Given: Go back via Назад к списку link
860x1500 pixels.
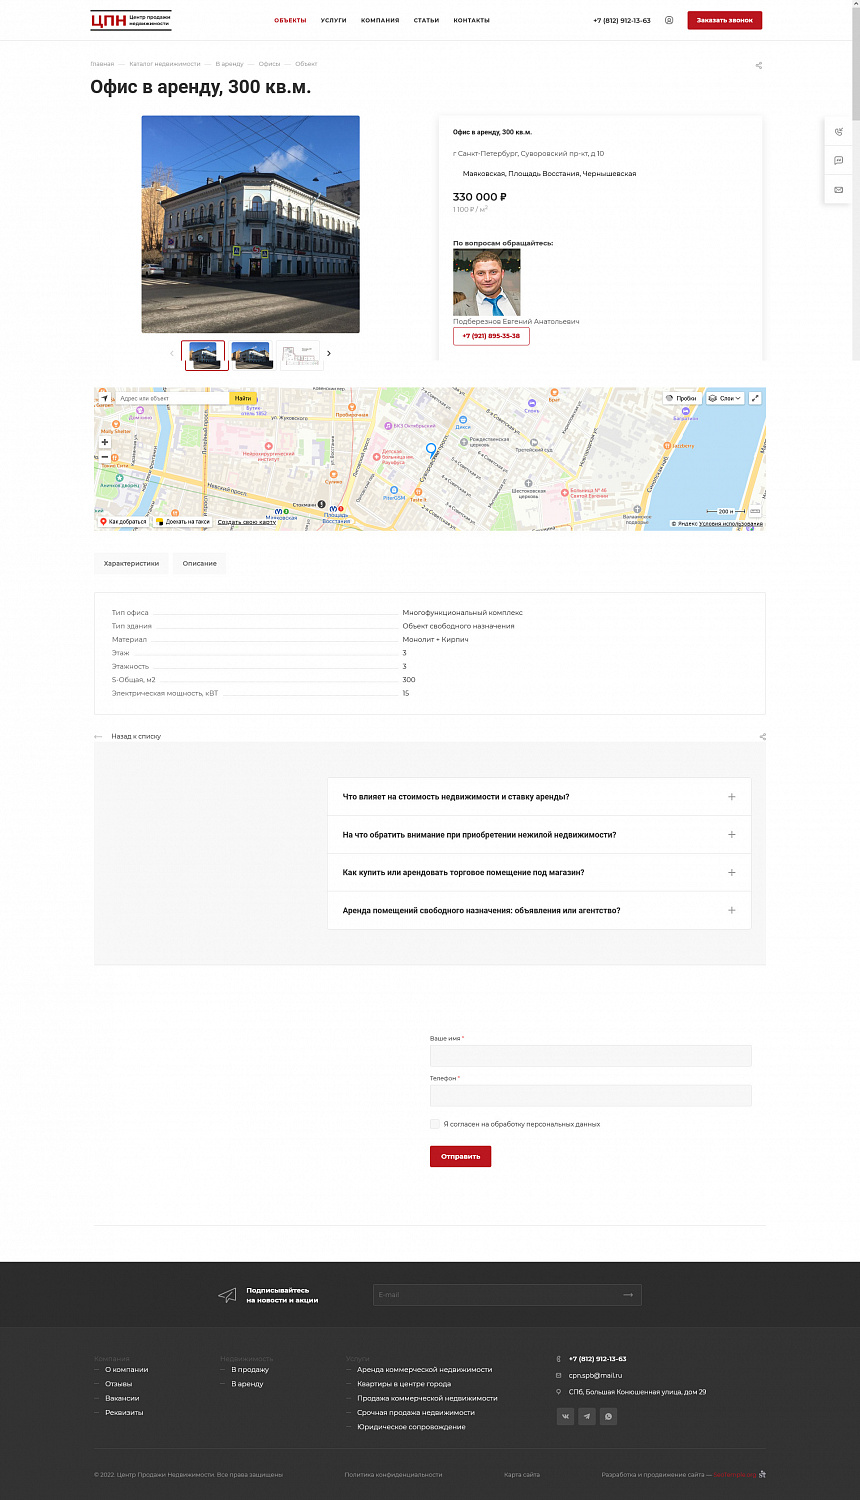Looking at the screenshot, I should pos(136,737).
